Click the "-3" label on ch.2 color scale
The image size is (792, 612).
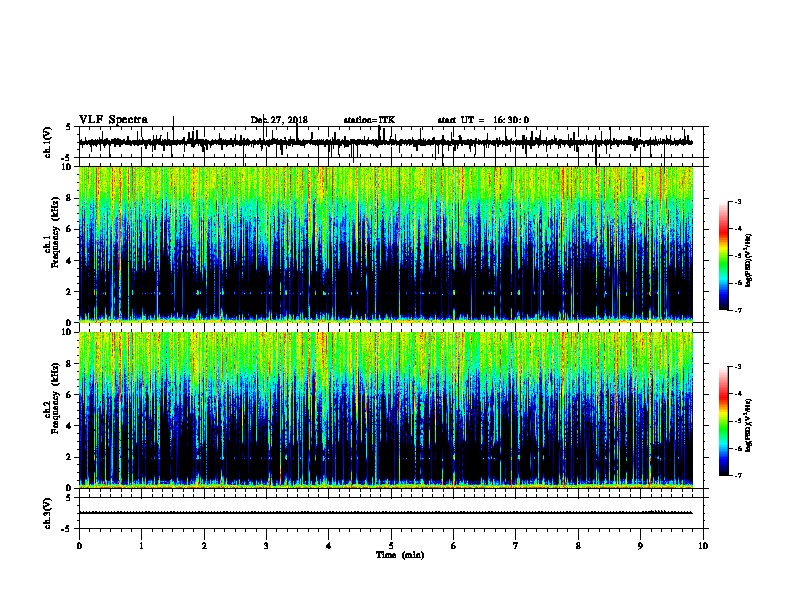coord(737,367)
